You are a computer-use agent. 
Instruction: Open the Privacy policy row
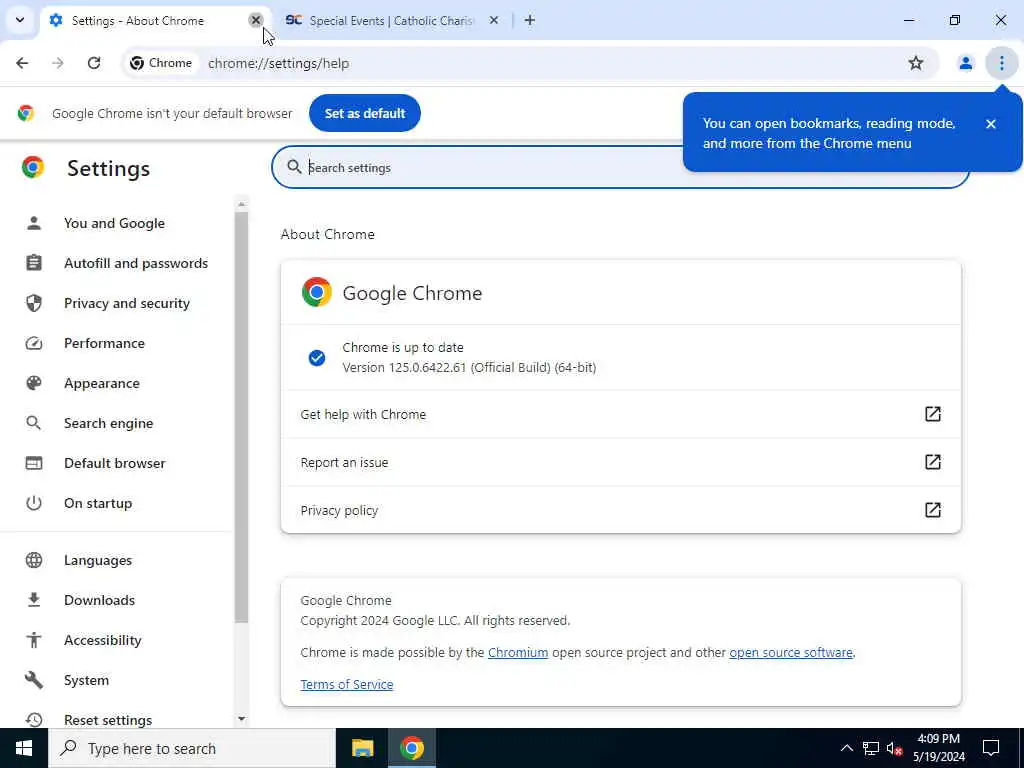point(620,510)
